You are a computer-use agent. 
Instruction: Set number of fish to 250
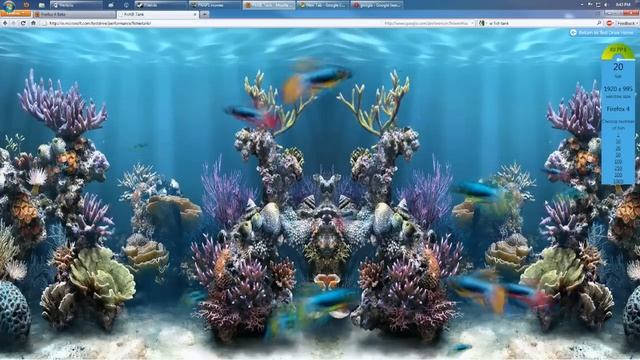coord(618,168)
